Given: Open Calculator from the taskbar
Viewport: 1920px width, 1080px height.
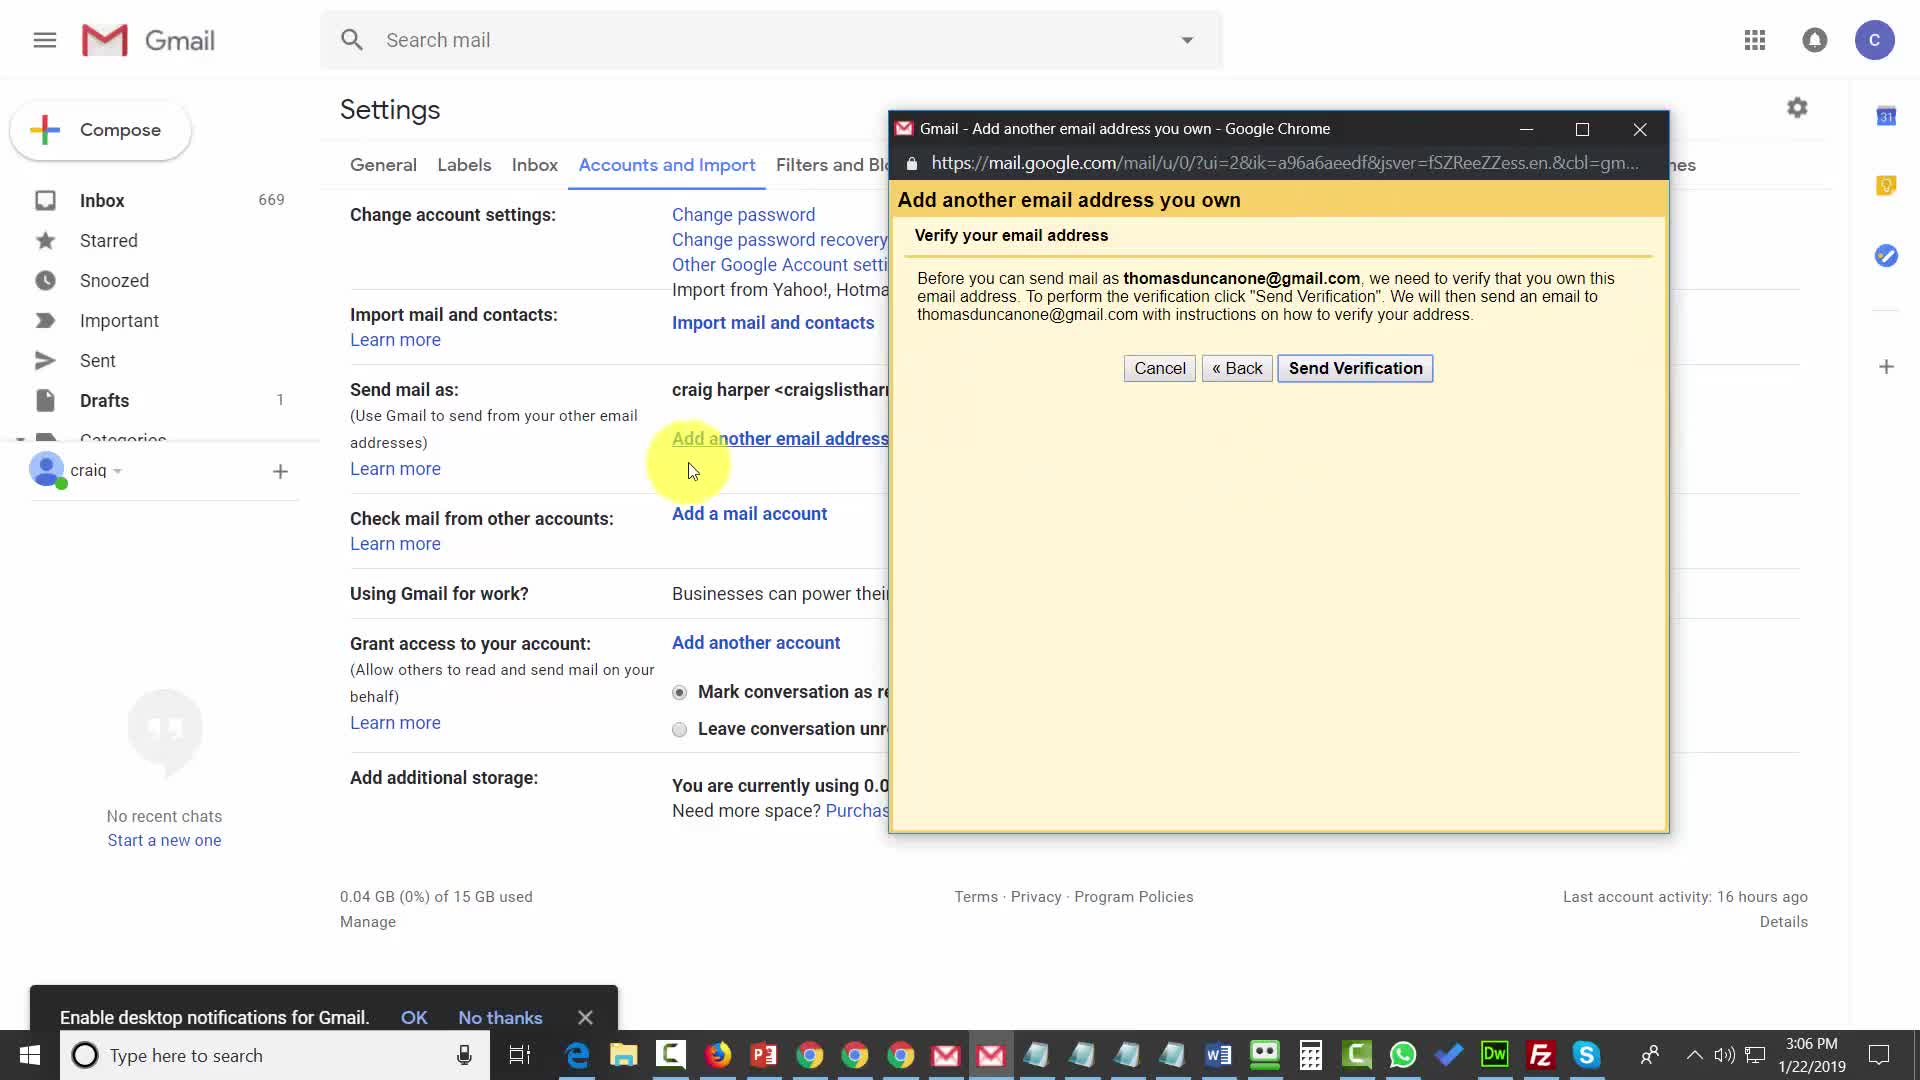Looking at the screenshot, I should (x=1311, y=1055).
